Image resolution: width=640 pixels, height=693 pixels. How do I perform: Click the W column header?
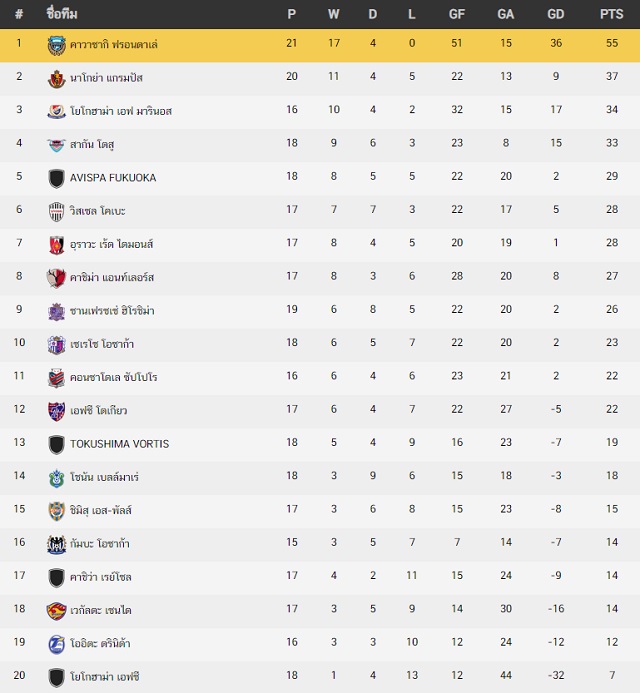(x=334, y=14)
